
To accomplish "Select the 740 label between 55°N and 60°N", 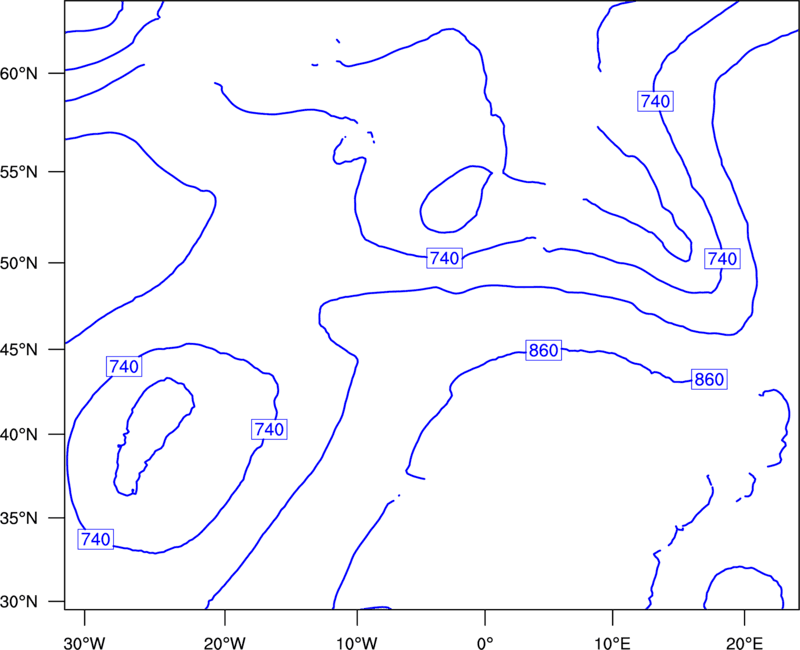I will (656, 101).
